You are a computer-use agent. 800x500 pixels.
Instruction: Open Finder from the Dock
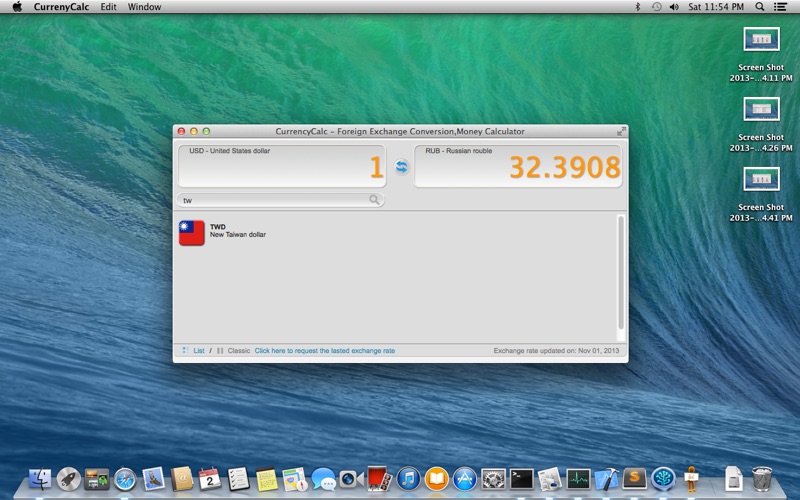pyautogui.click(x=40, y=479)
